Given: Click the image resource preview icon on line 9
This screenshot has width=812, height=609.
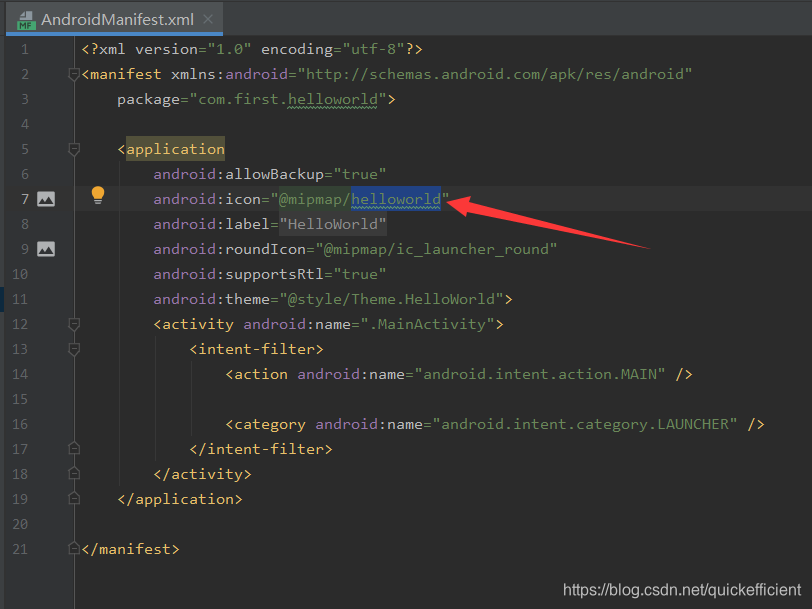Looking at the screenshot, I should 46,249.
